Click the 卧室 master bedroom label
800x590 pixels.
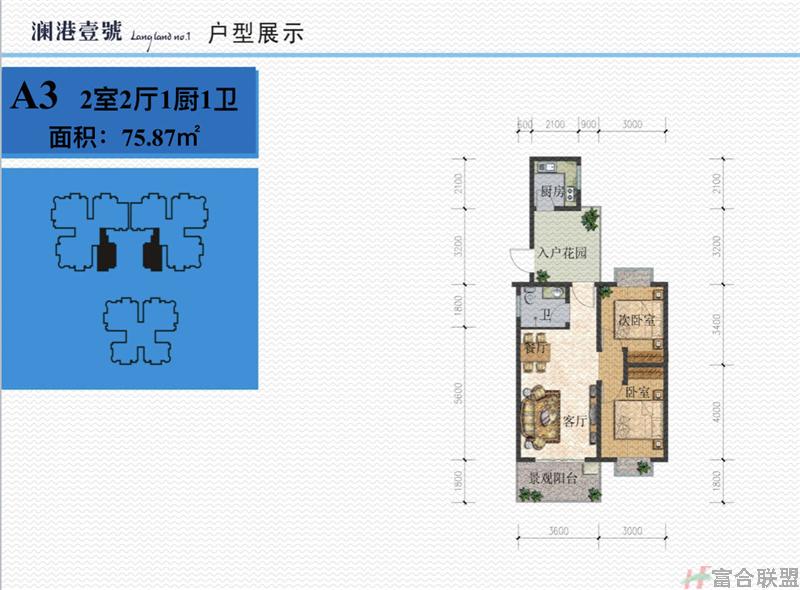[638, 392]
